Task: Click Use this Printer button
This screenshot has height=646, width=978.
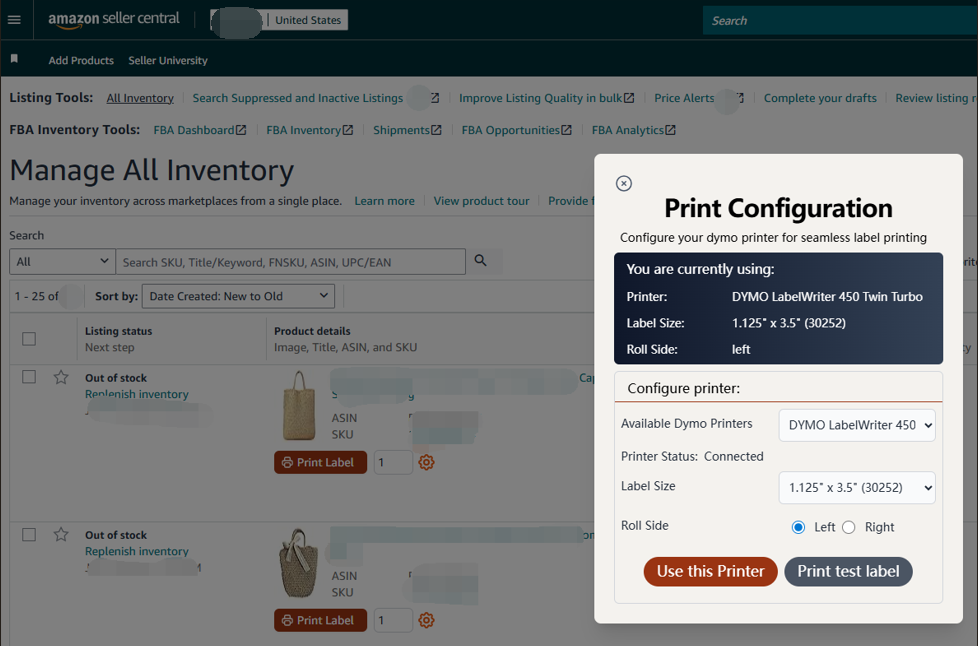Action: click(710, 571)
